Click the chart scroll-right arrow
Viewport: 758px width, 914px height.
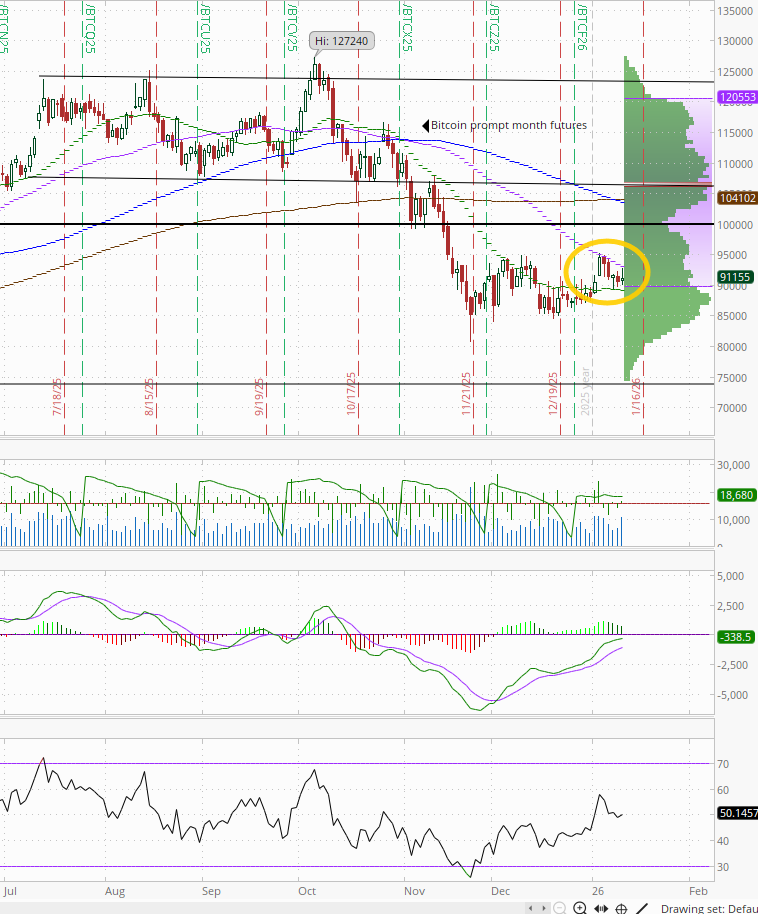point(543,908)
